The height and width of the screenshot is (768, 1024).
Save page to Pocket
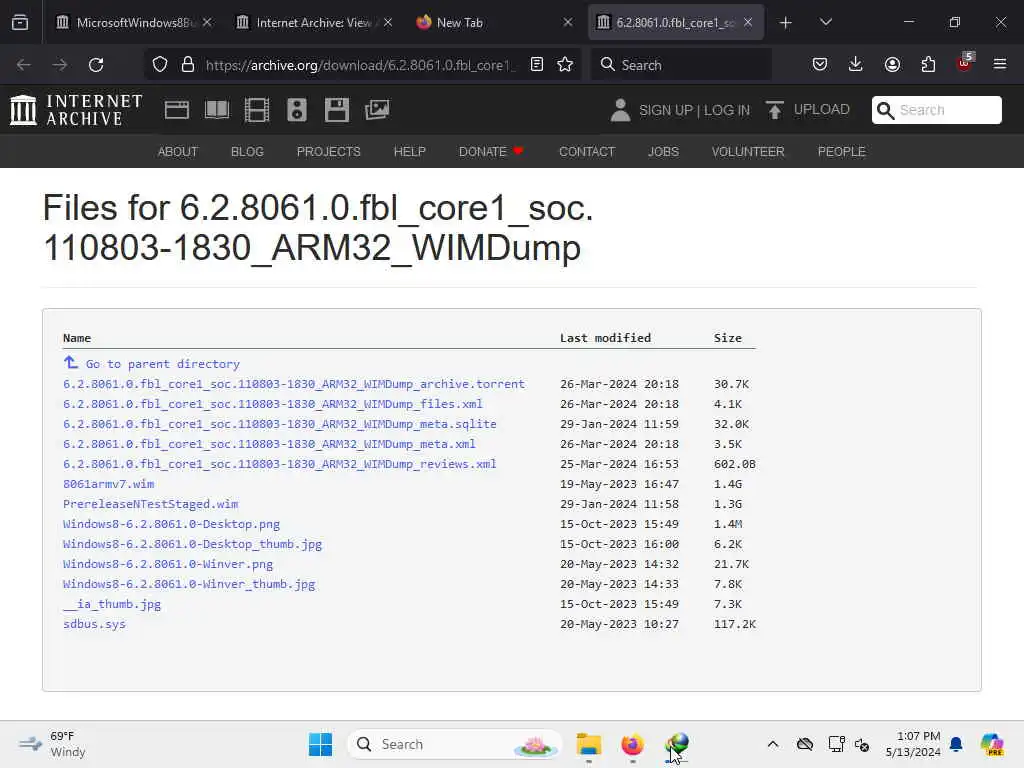pos(820,65)
